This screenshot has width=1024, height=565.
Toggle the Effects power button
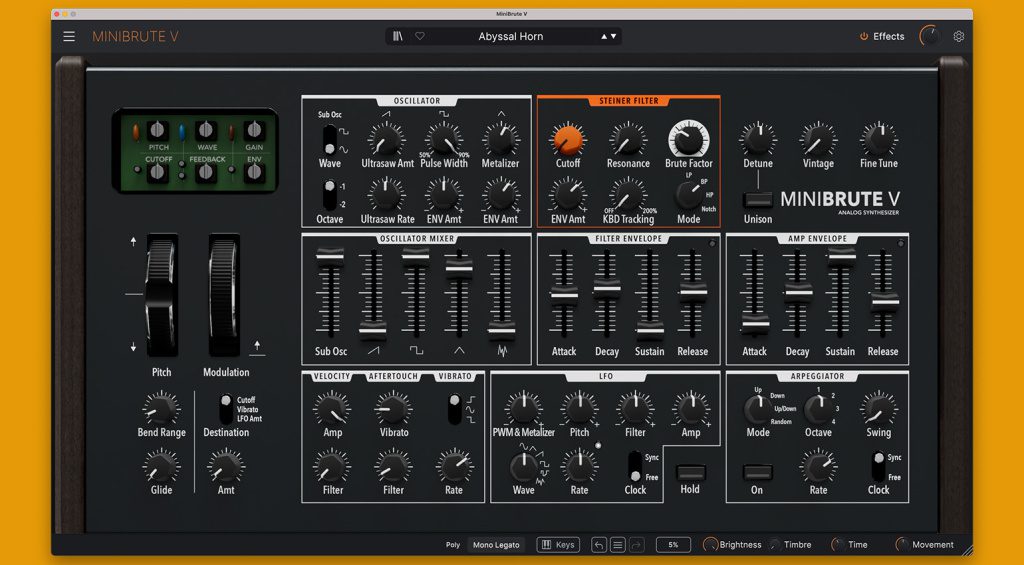pyautogui.click(x=864, y=37)
